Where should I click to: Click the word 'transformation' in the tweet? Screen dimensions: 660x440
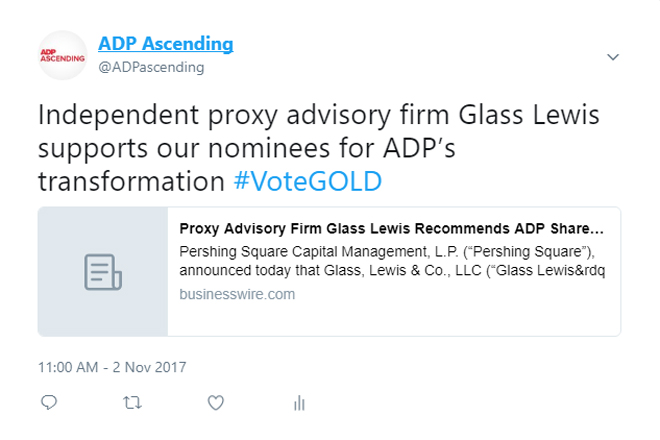tap(130, 182)
